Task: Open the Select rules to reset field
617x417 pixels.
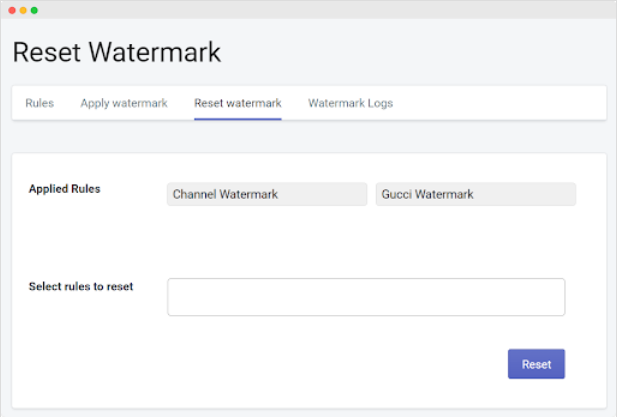Action: pos(366,297)
